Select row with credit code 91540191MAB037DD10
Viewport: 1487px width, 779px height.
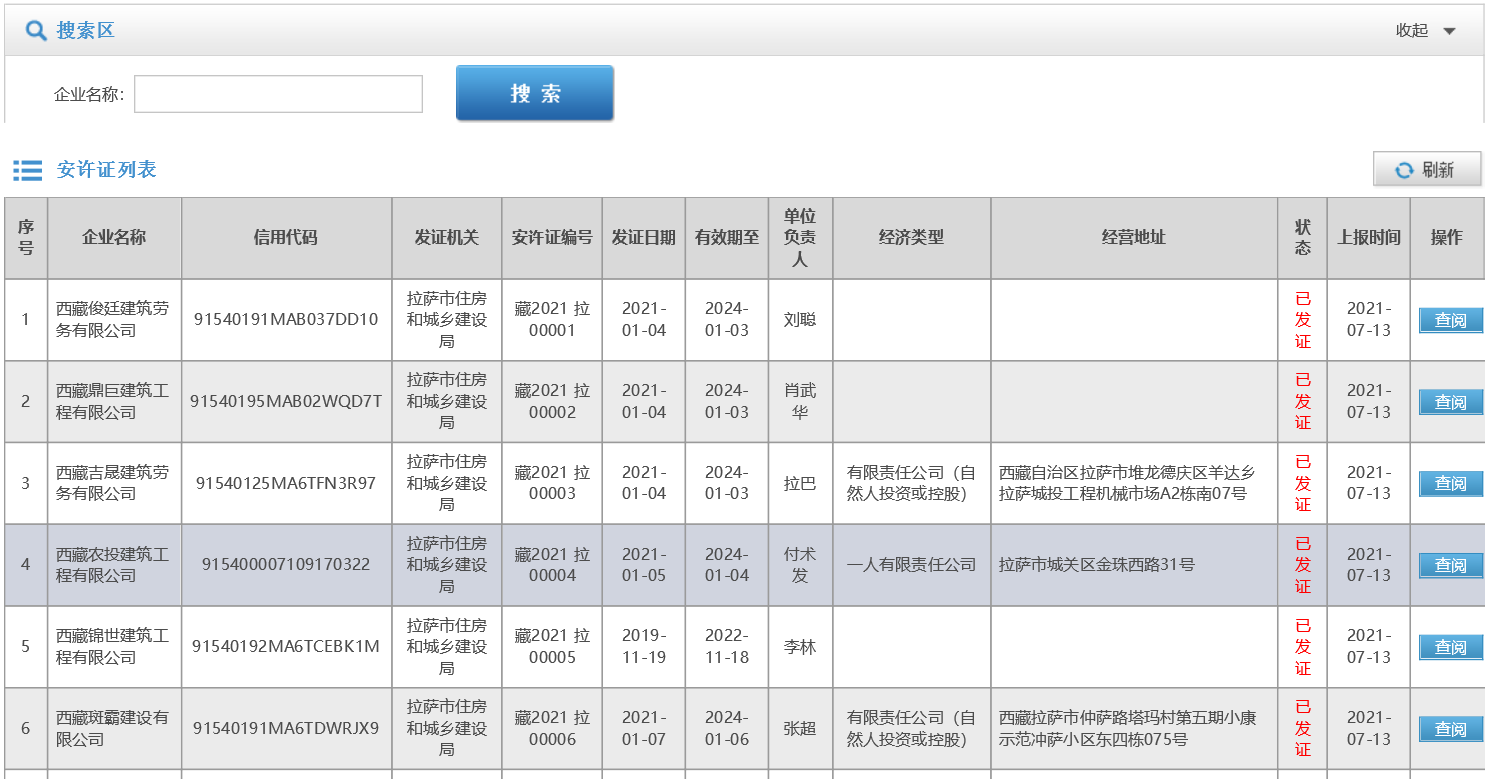point(286,320)
